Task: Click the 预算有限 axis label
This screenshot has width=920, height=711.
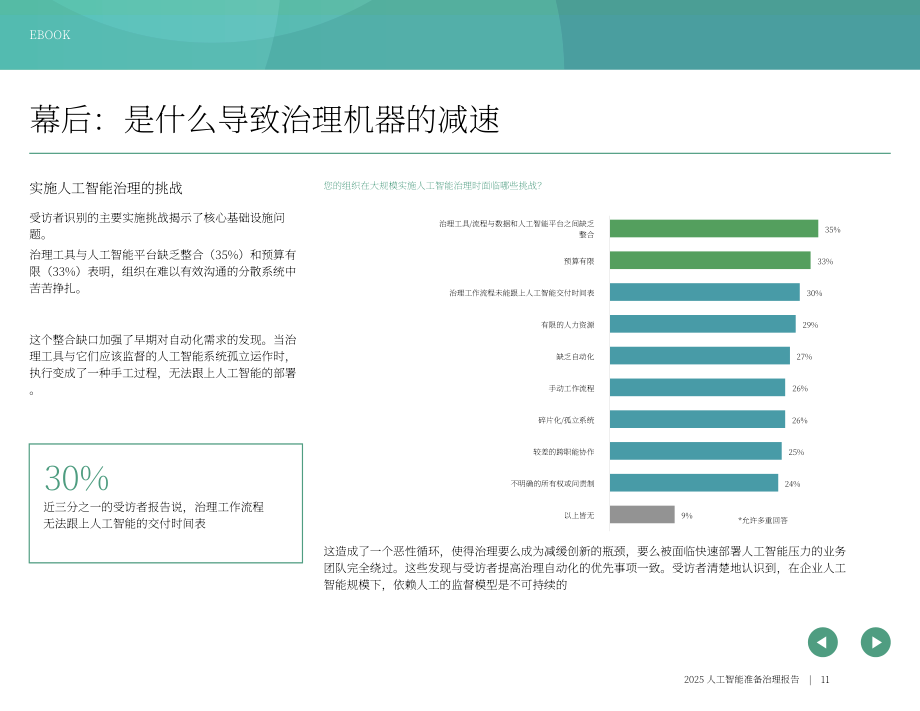Action: coord(579,261)
